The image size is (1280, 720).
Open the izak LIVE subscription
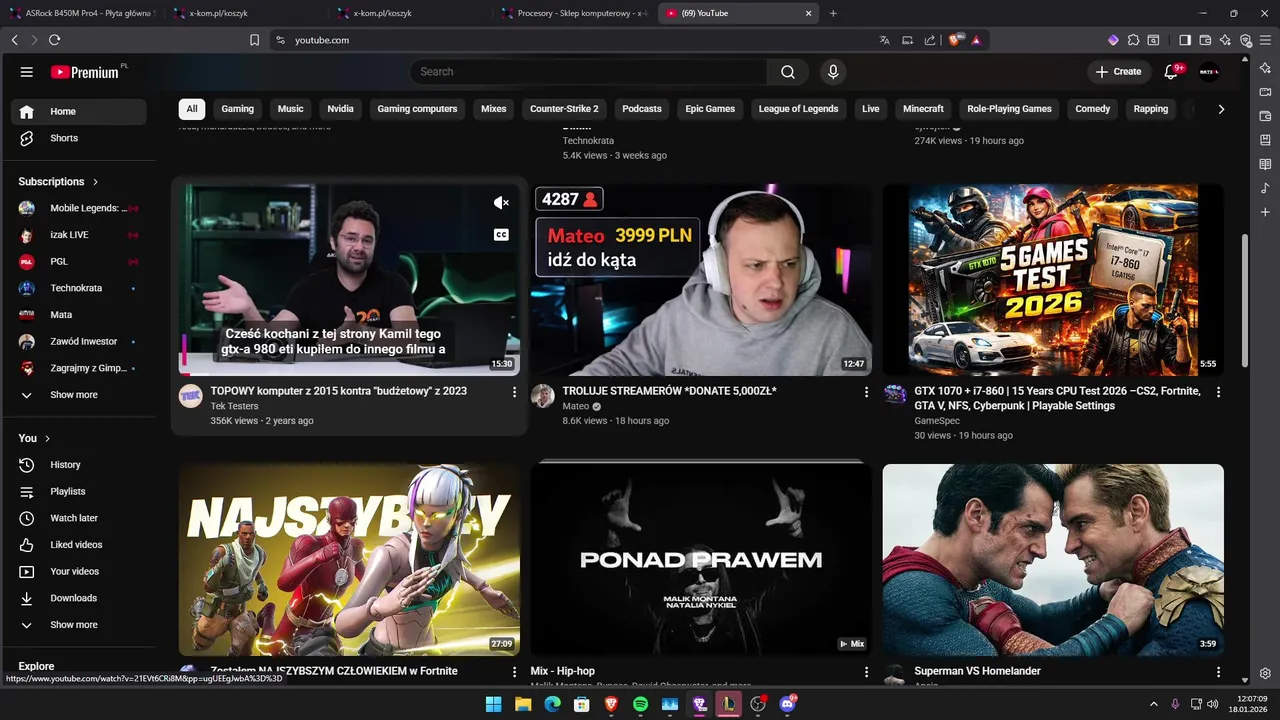[x=78, y=235]
